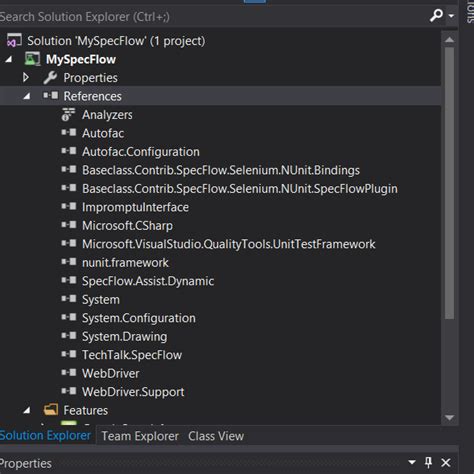Click the nunit.framework reference icon
Image resolution: width=474 pixels, height=474 pixels.
pyautogui.click(x=69, y=262)
